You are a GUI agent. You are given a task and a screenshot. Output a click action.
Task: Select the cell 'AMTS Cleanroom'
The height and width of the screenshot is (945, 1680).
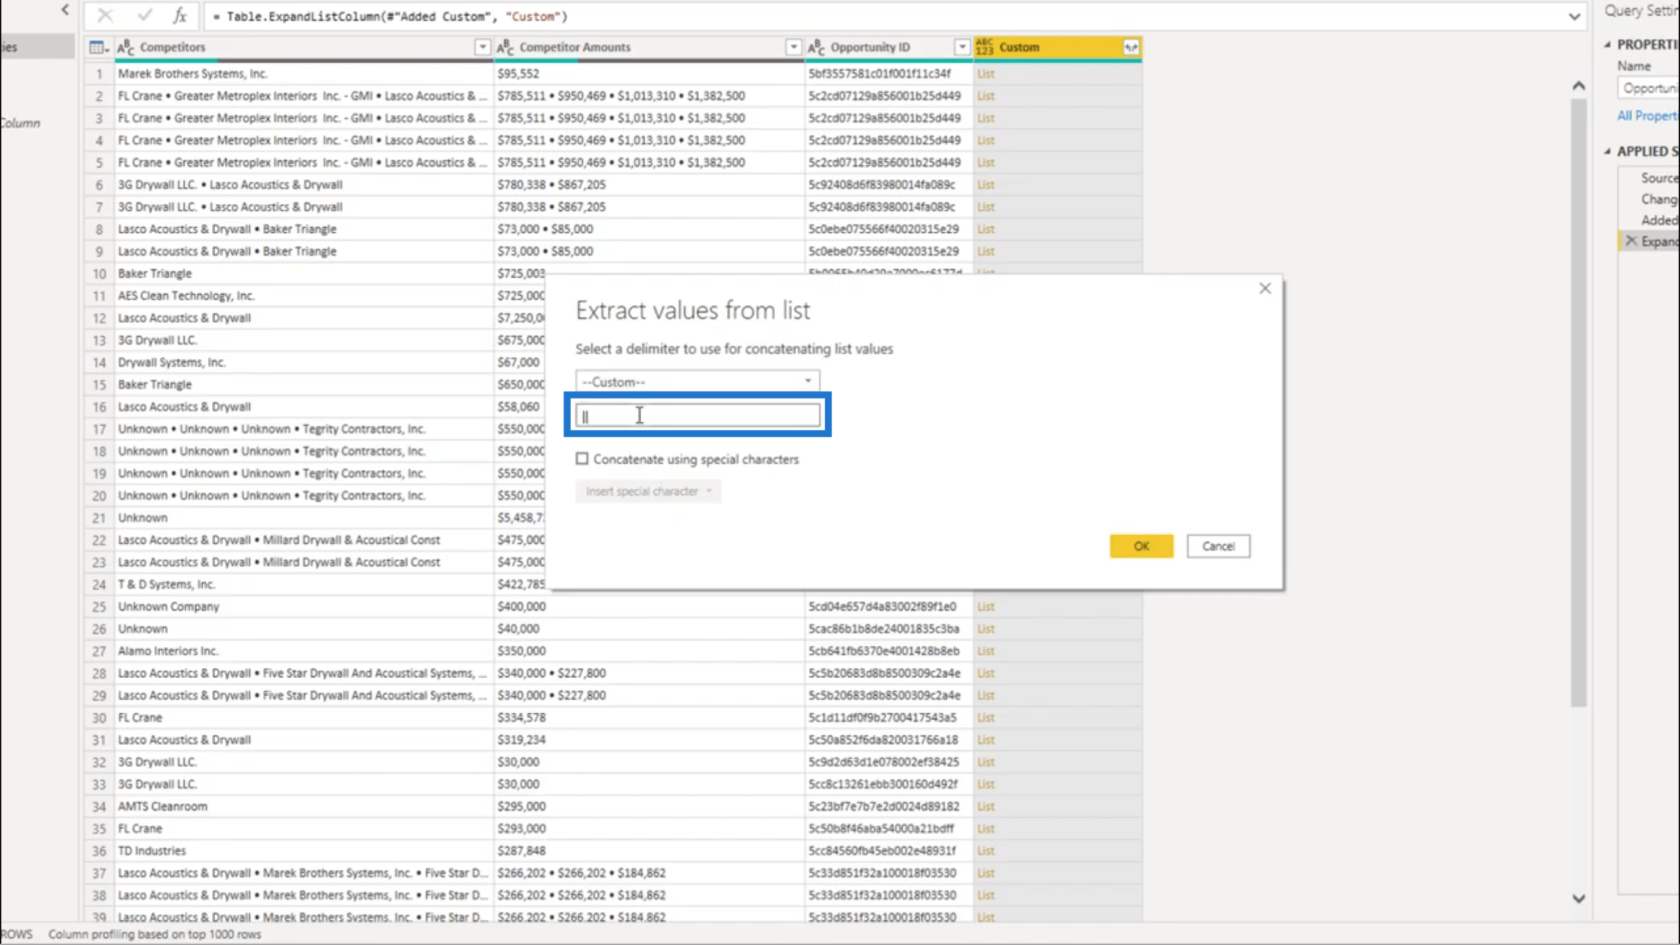304,806
